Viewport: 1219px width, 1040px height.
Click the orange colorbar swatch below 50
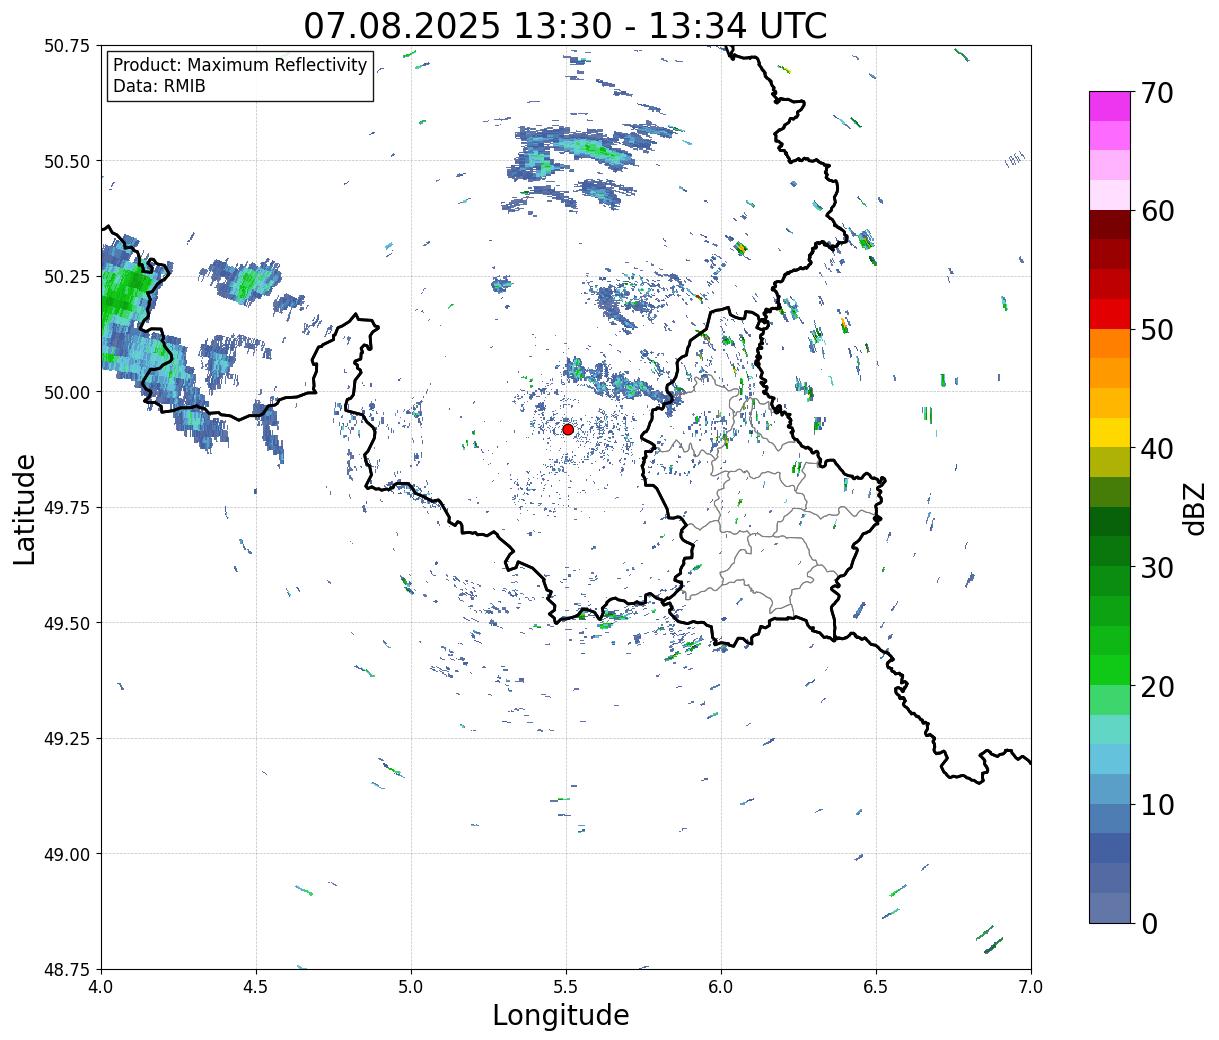[1110, 344]
